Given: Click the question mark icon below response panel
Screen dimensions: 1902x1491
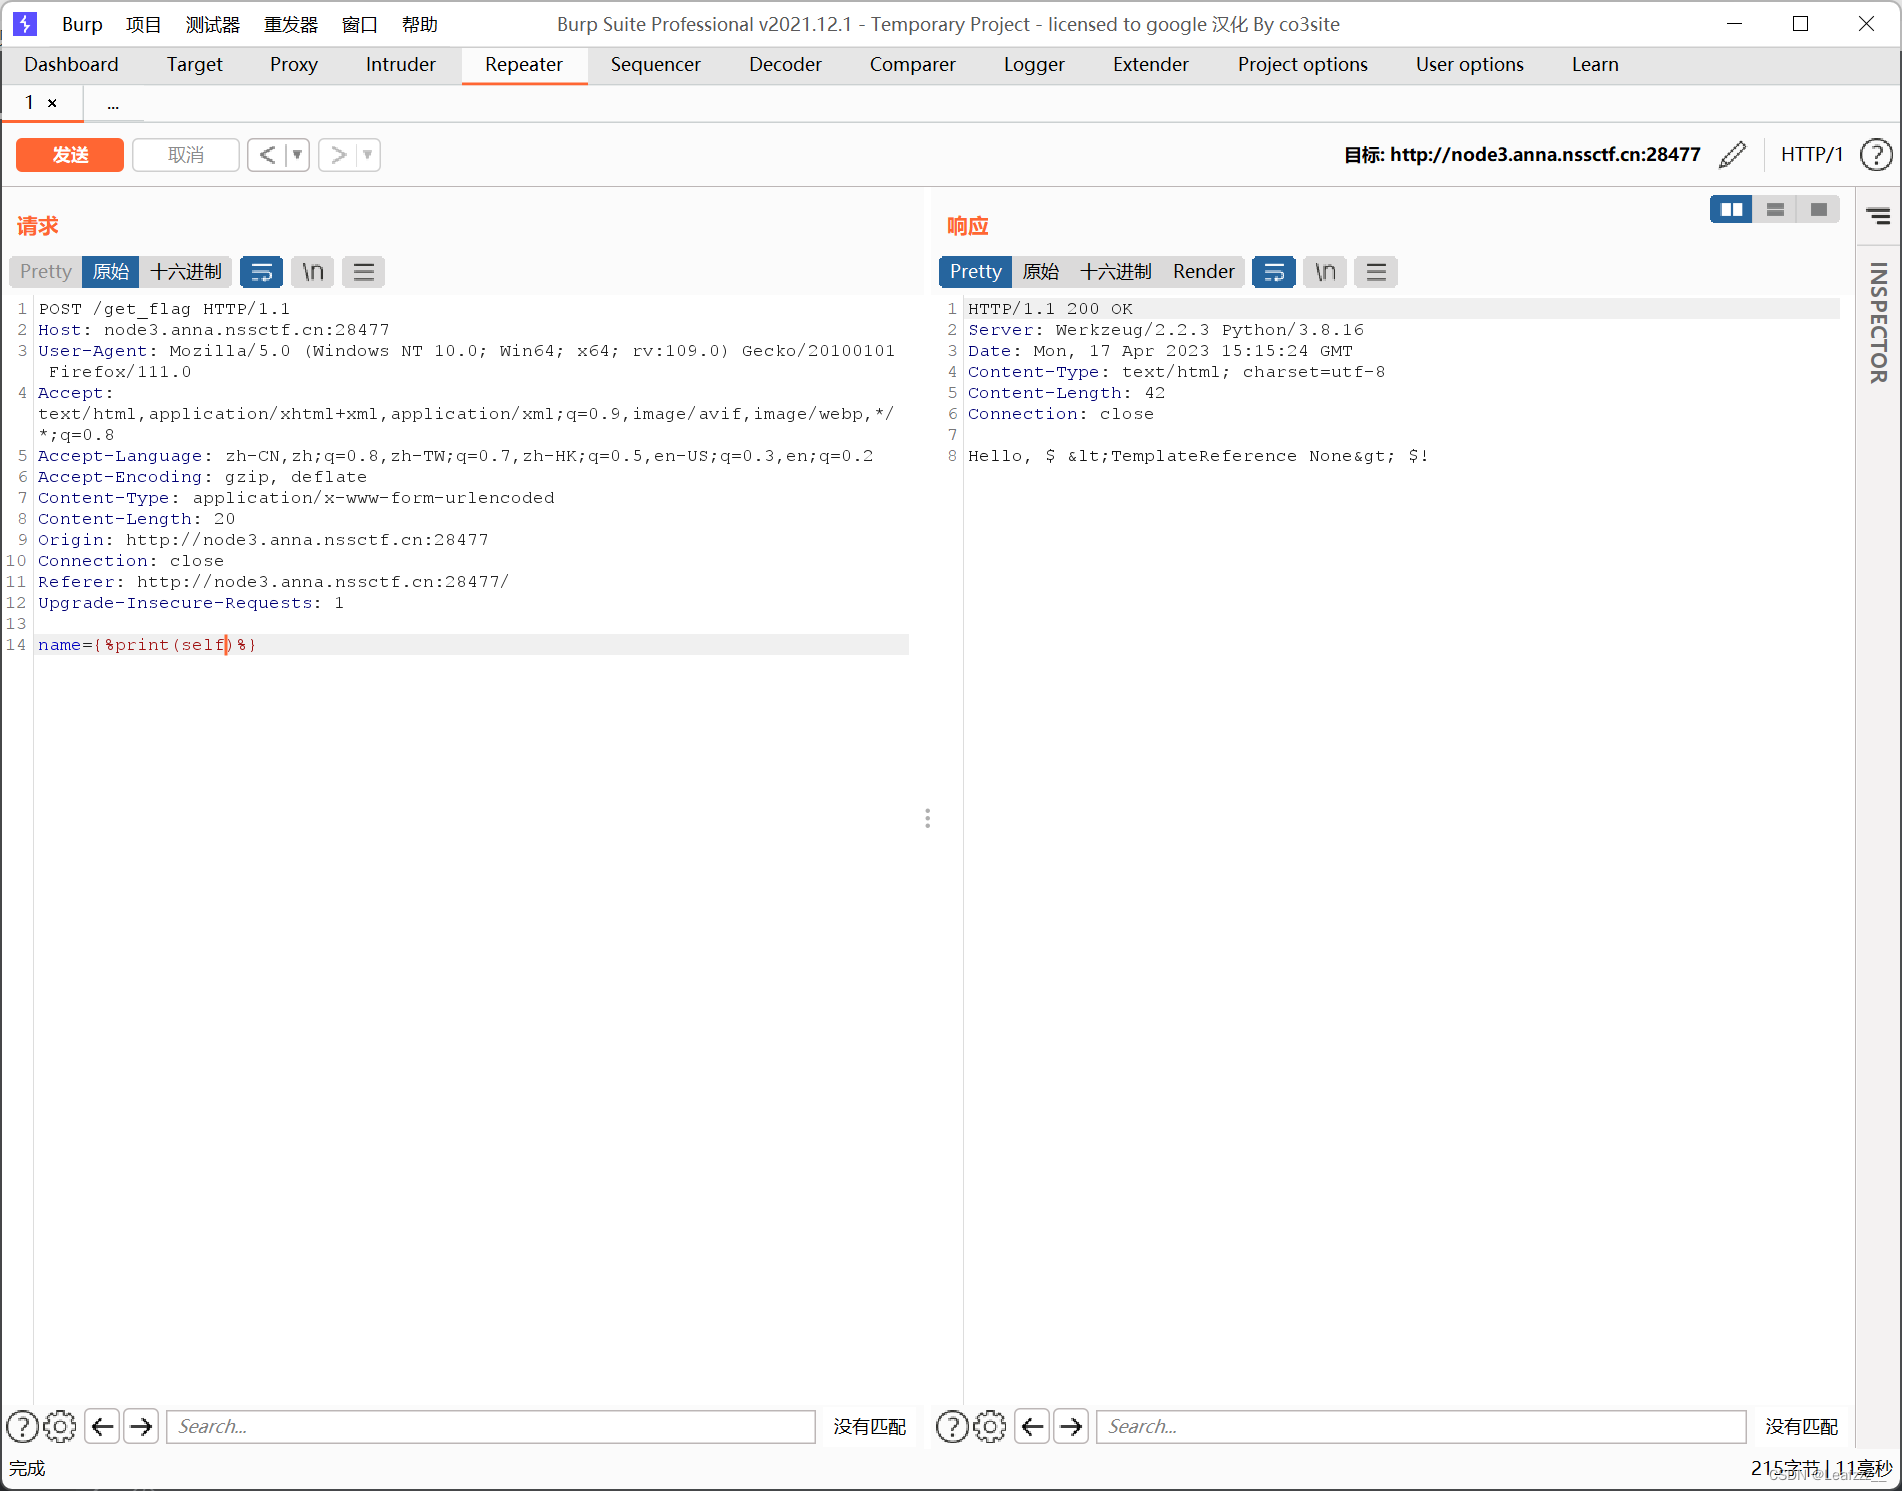Looking at the screenshot, I should (x=951, y=1426).
